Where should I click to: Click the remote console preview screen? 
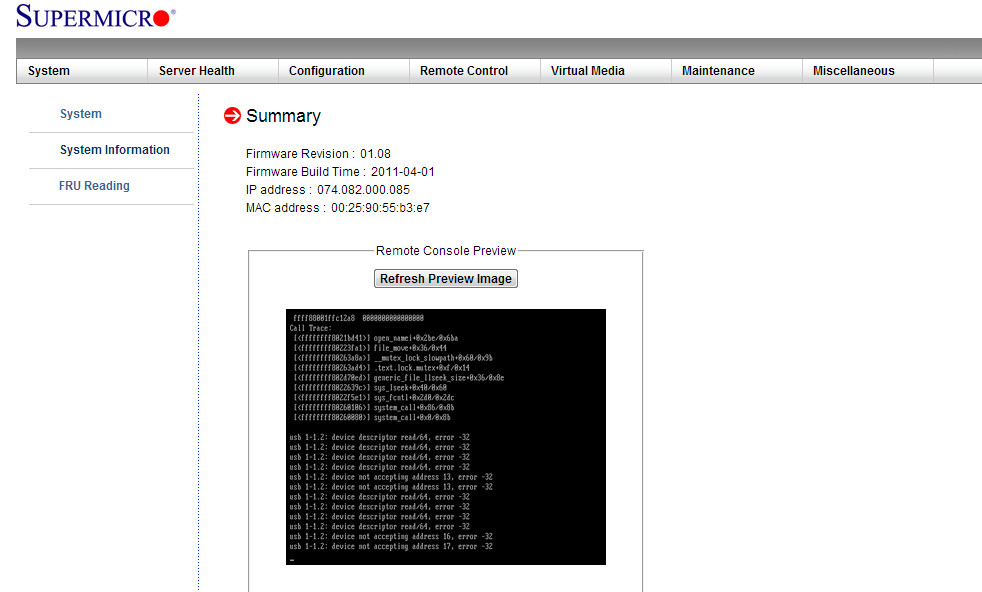click(x=446, y=437)
